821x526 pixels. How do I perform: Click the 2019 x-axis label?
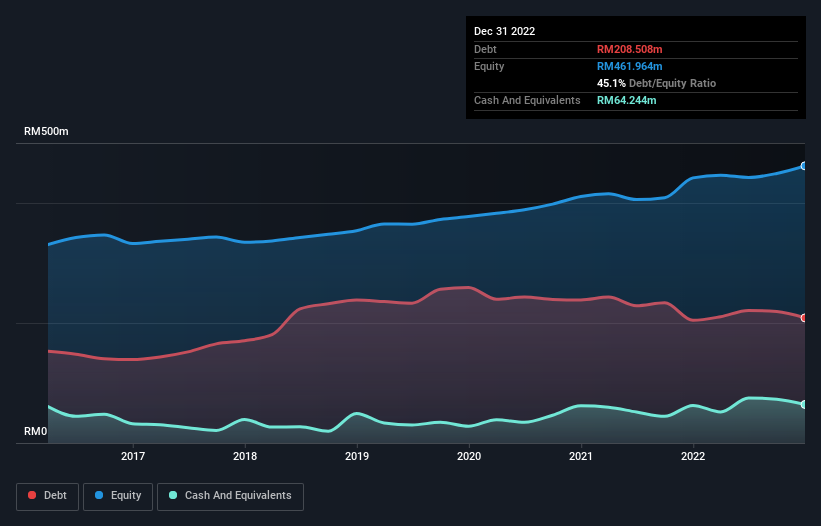click(x=357, y=456)
